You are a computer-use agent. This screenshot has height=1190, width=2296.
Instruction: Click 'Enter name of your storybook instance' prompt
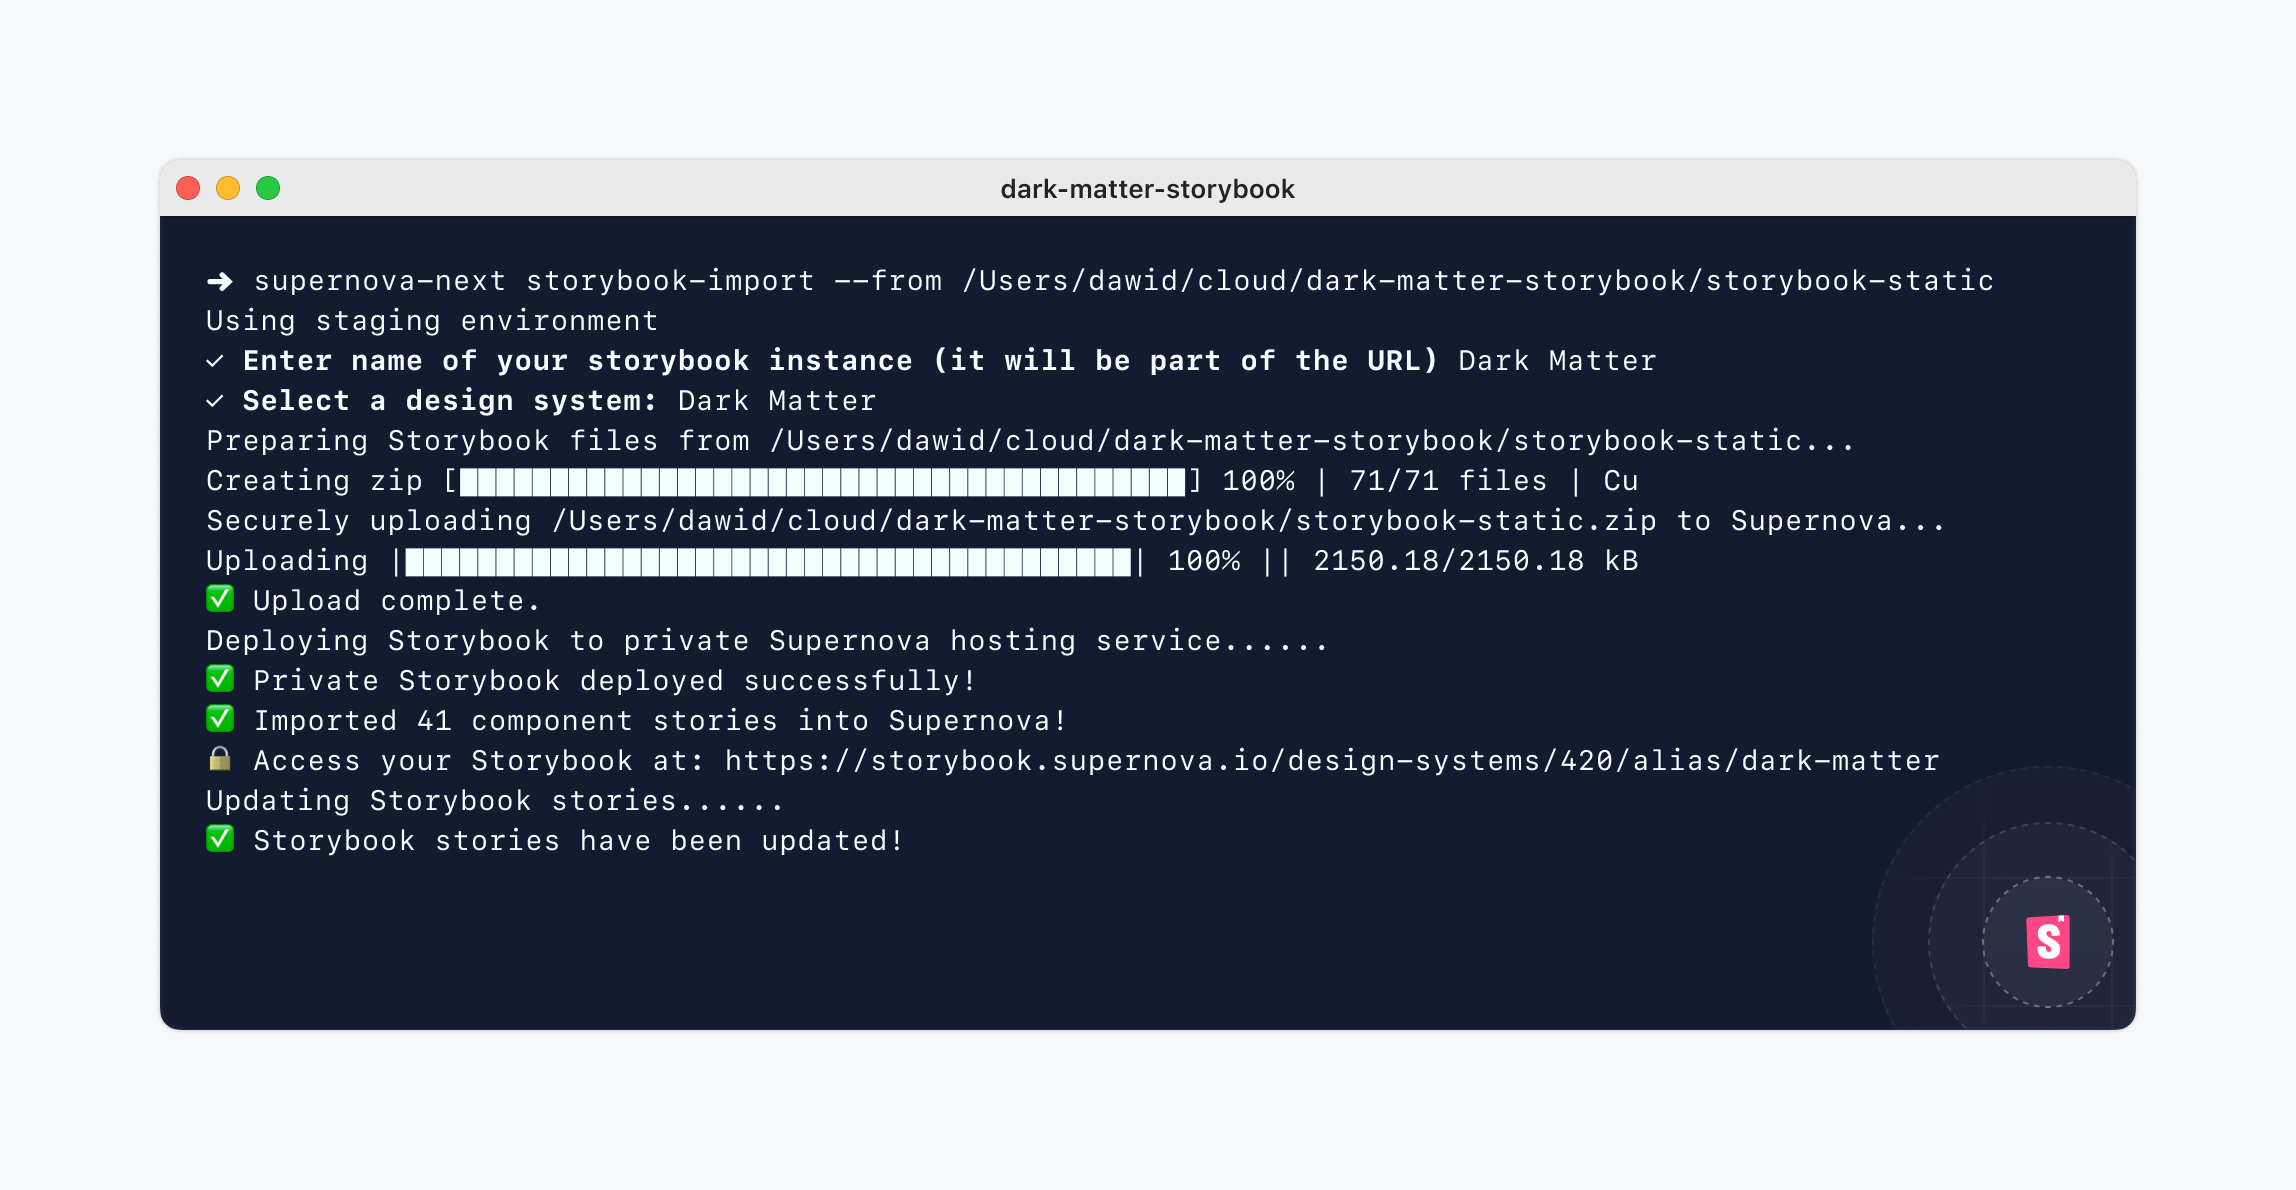[x=840, y=361]
